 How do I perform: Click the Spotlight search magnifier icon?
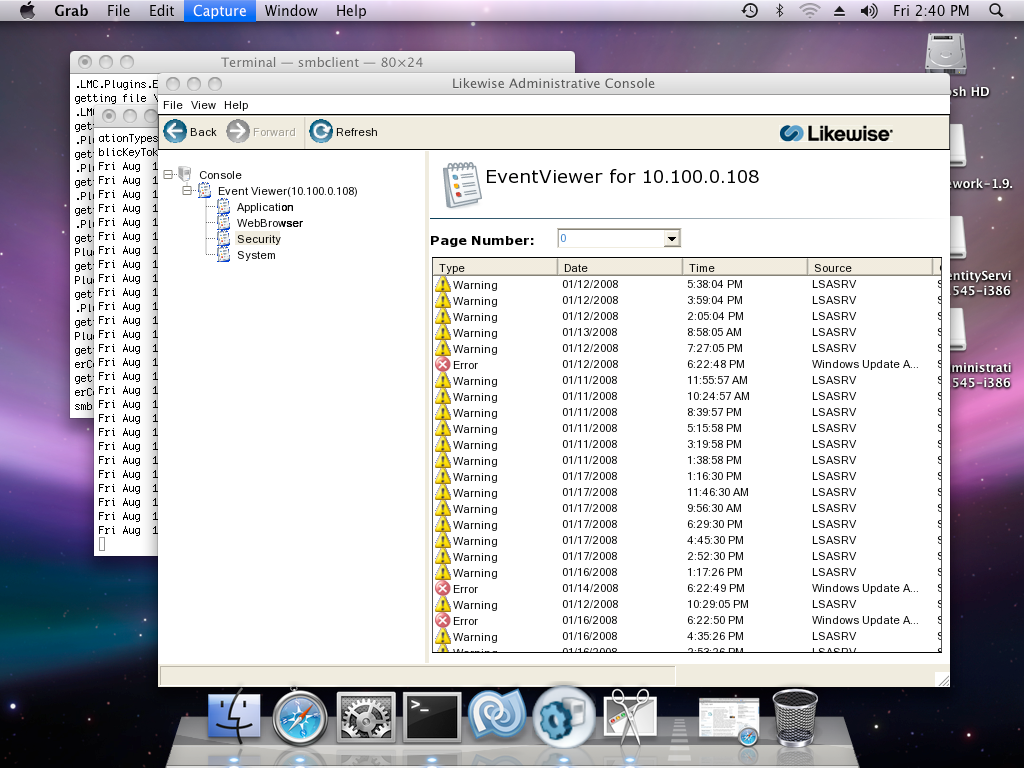(995, 11)
